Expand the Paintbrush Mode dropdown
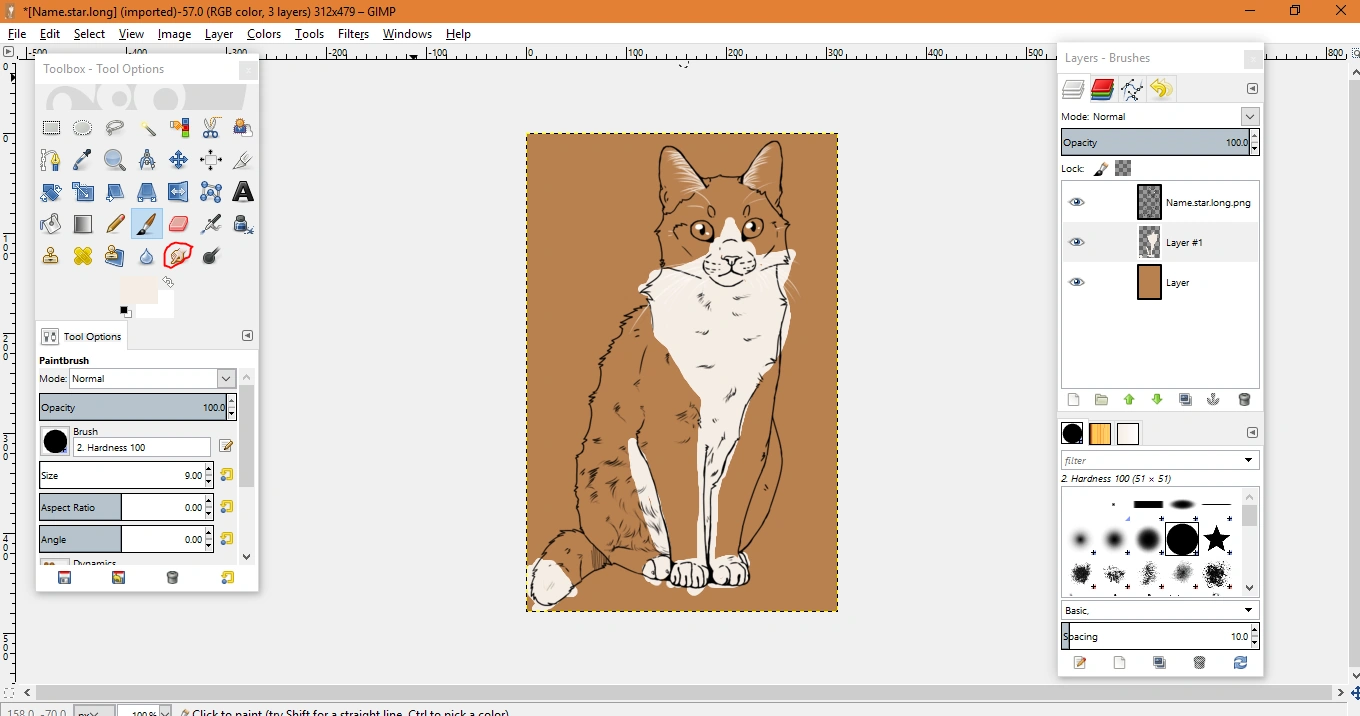Image resolution: width=1360 pixels, height=716 pixels. tap(226, 379)
